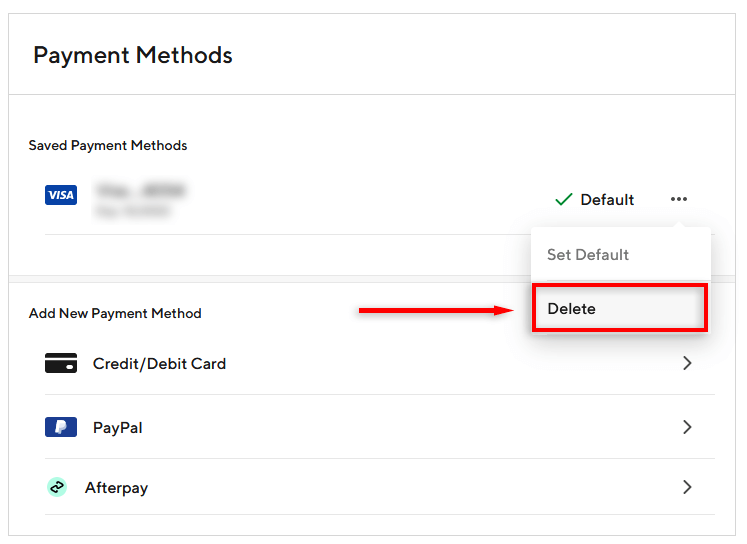Select Set Default from the menu
The height and width of the screenshot is (544, 747).
click(588, 255)
